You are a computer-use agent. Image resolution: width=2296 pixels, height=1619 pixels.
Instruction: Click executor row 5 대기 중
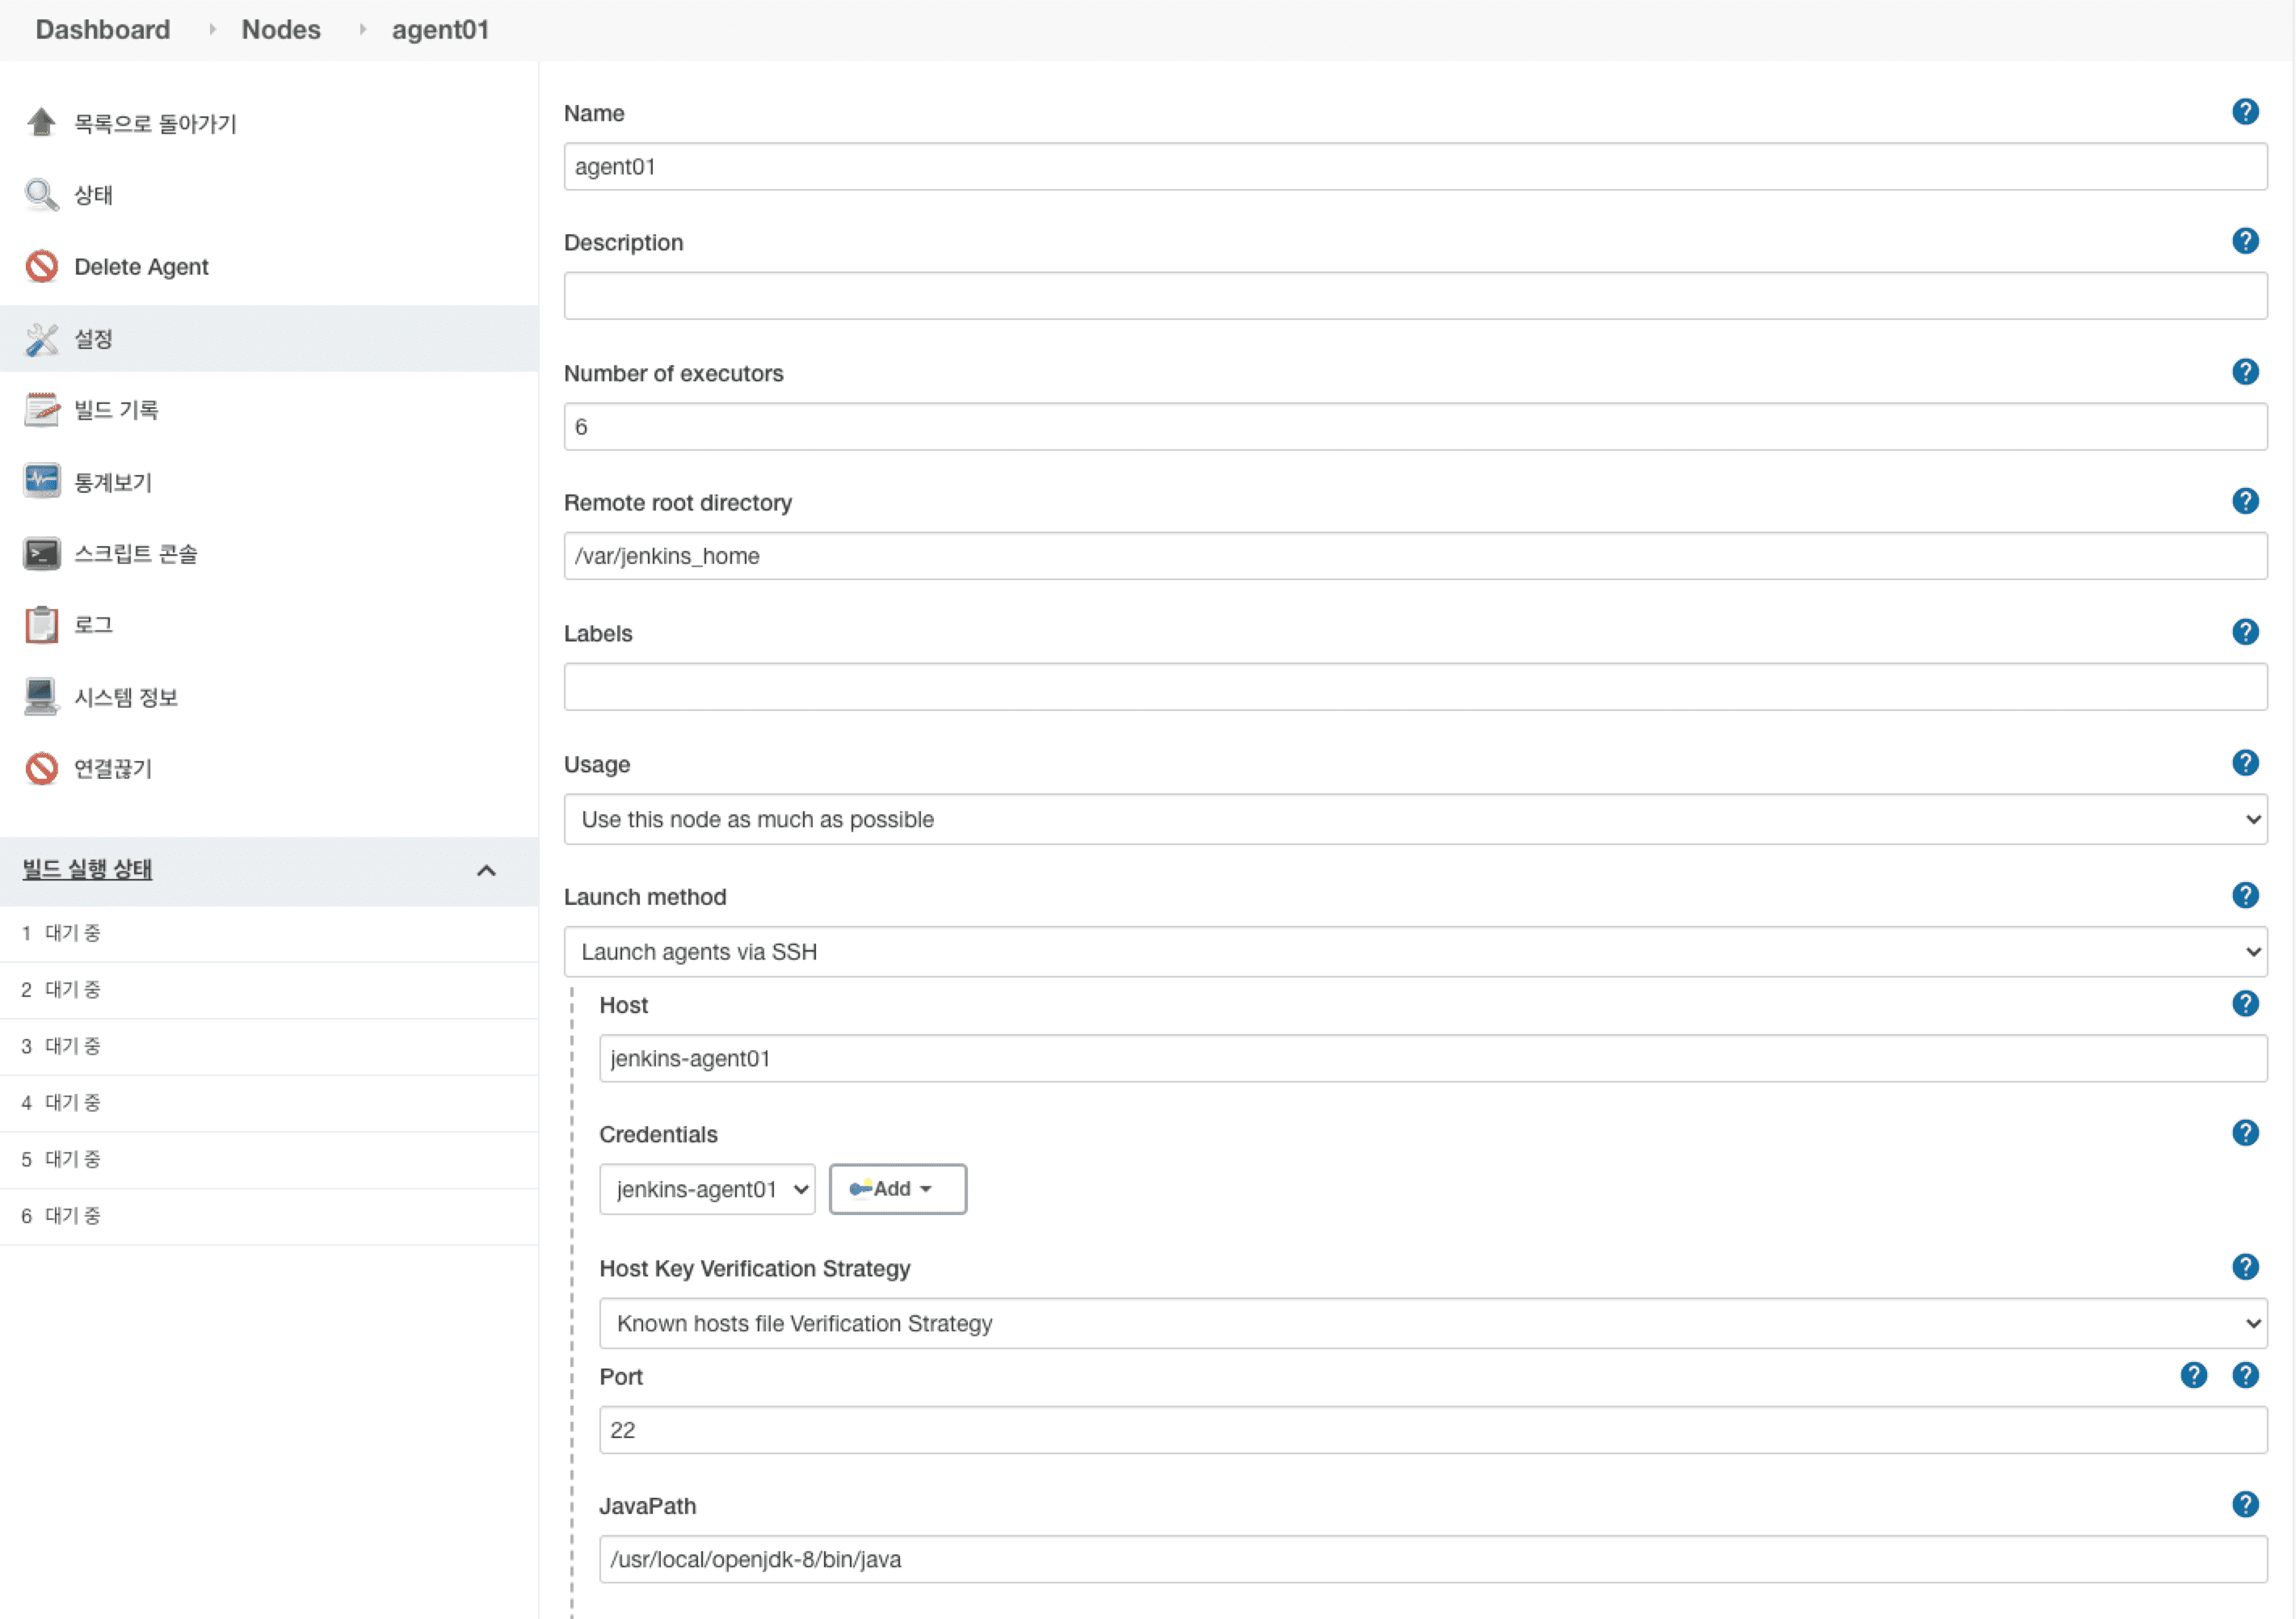269,1160
